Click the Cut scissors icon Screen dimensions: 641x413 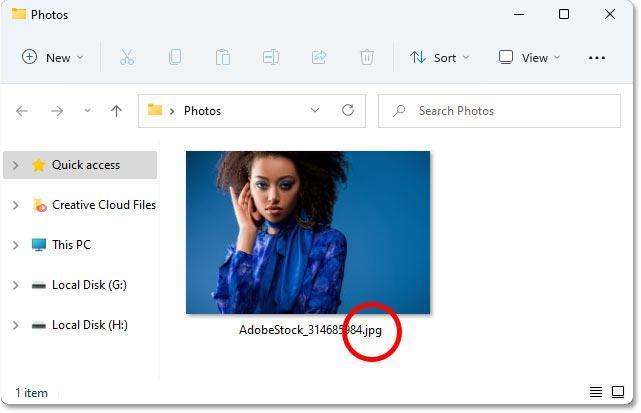pos(127,58)
